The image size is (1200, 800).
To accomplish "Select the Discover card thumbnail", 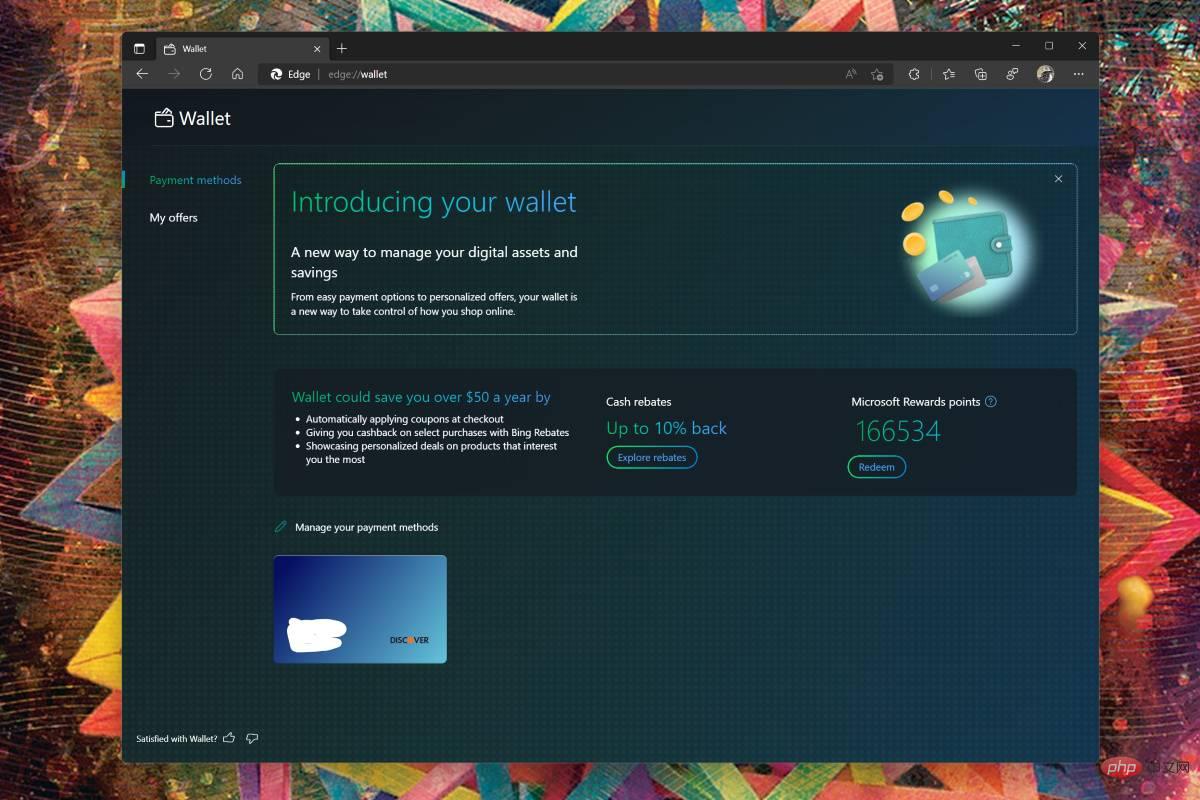I will [360, 609].
